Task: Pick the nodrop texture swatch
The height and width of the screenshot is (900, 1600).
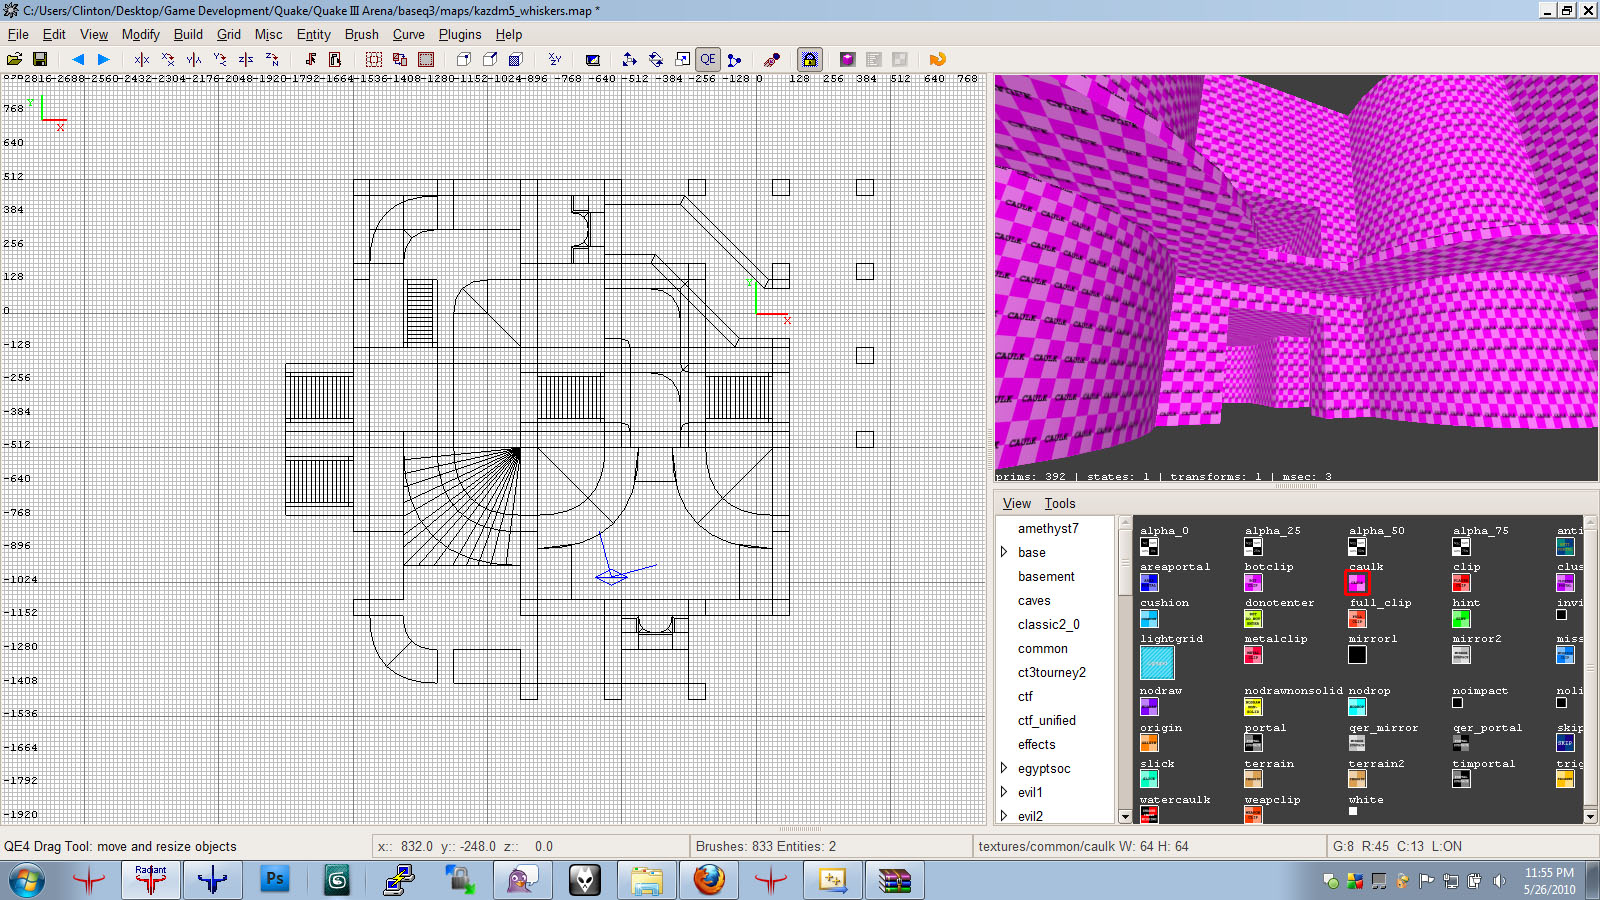Action: tap(1357, 707)
